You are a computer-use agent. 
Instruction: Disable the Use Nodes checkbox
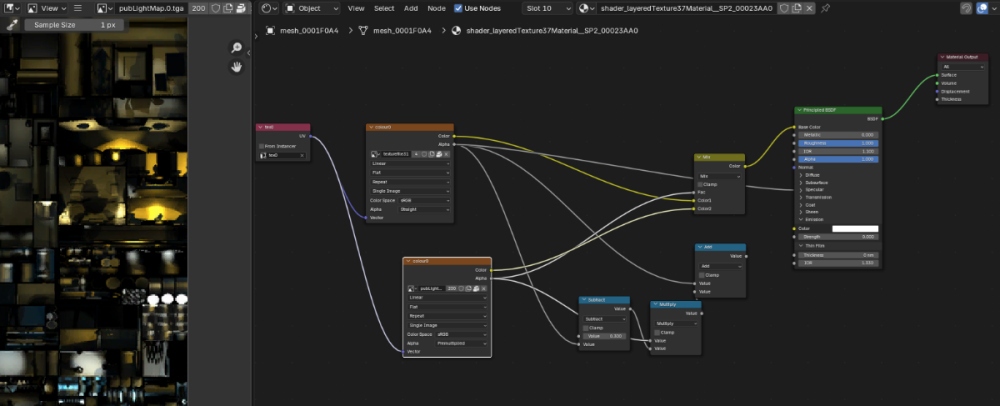459,8
